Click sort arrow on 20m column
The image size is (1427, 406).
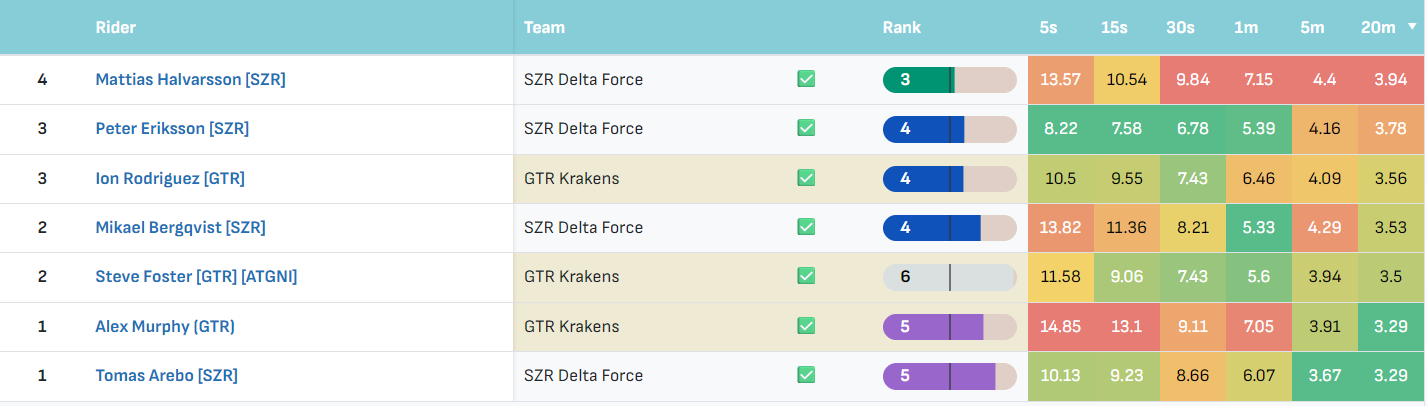coord(1411,28)
